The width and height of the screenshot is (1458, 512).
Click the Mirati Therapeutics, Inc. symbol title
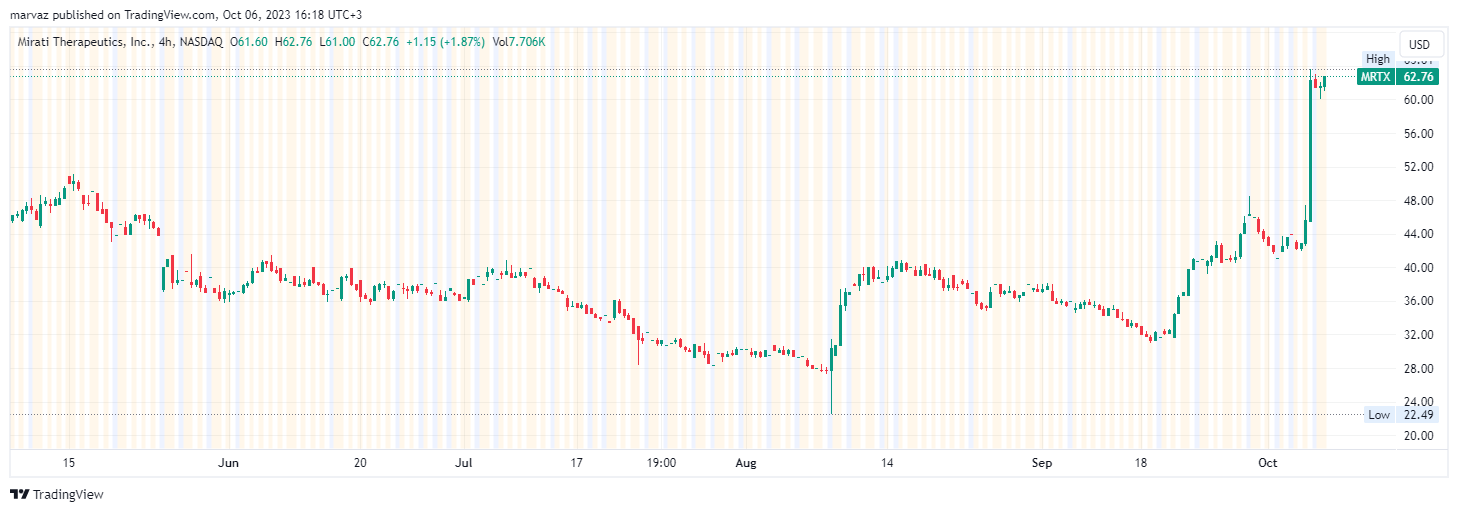click(85, 42)
